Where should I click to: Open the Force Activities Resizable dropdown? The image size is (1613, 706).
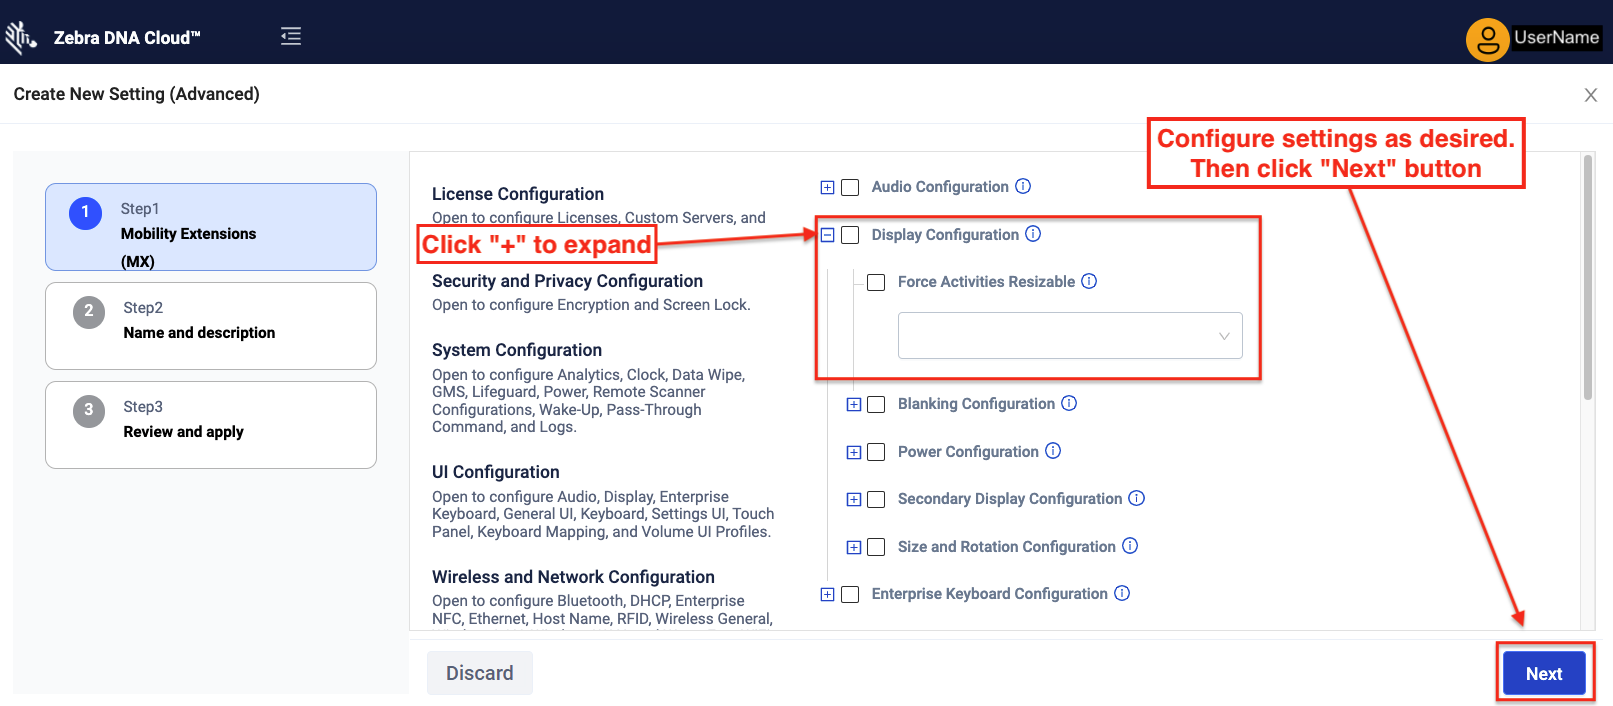1069,336
